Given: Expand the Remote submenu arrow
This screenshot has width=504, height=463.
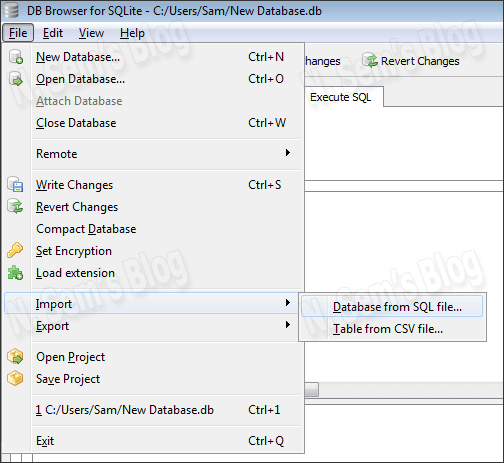Looking at the screenshot, I should coord(288,153).
